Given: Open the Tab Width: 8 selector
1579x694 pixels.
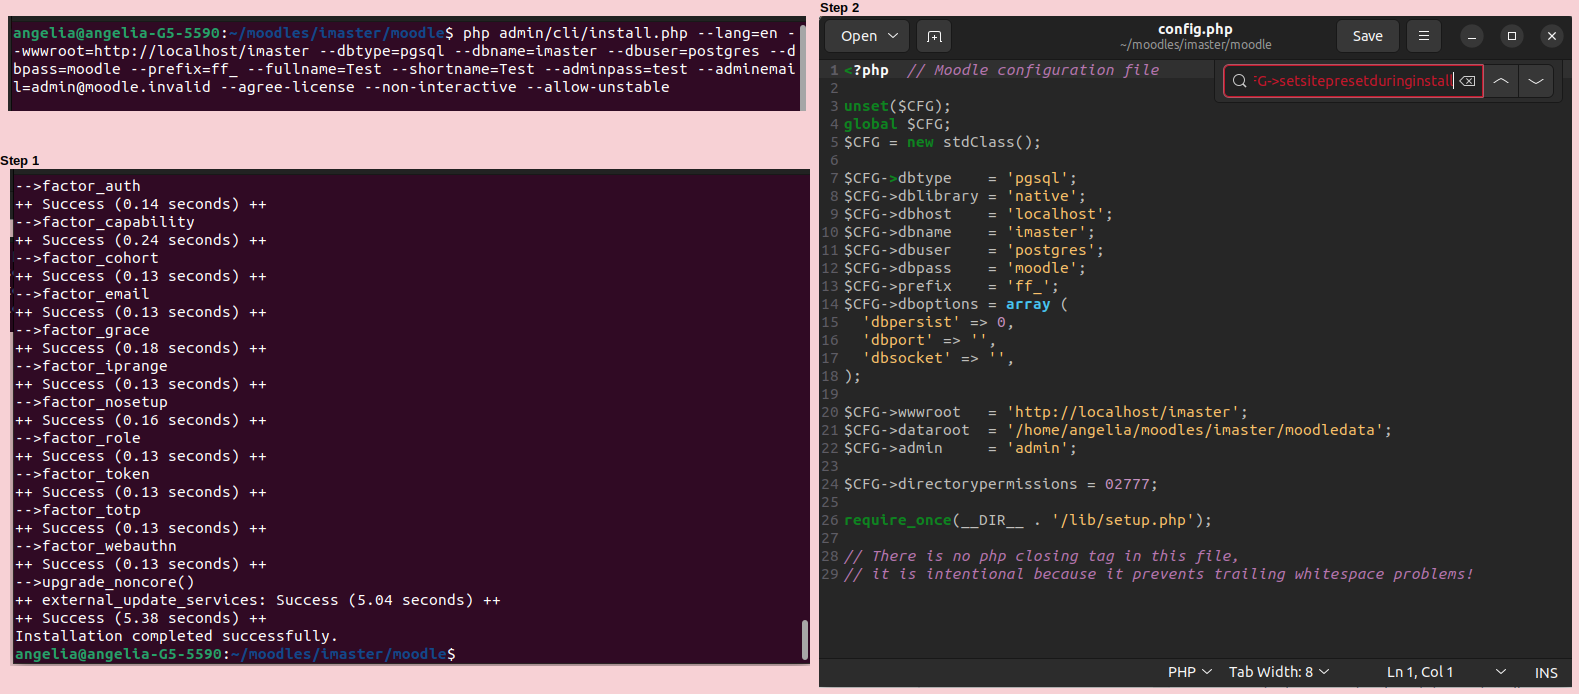Looking at the screenshot, I should pyautogui.click(x=1279, y=672).
